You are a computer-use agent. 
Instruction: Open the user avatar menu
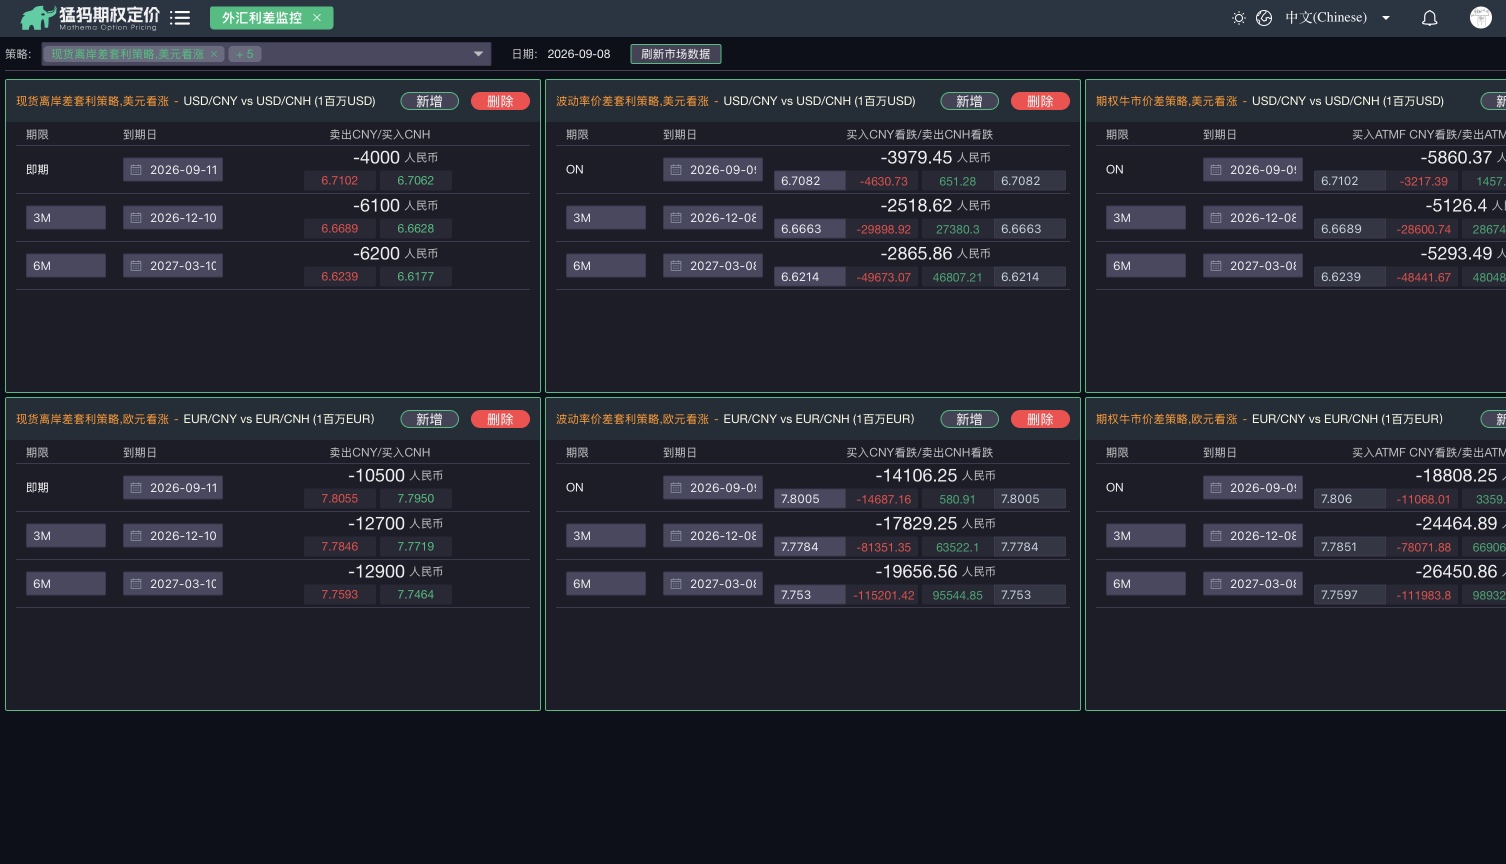click(x=1481, y=17)
